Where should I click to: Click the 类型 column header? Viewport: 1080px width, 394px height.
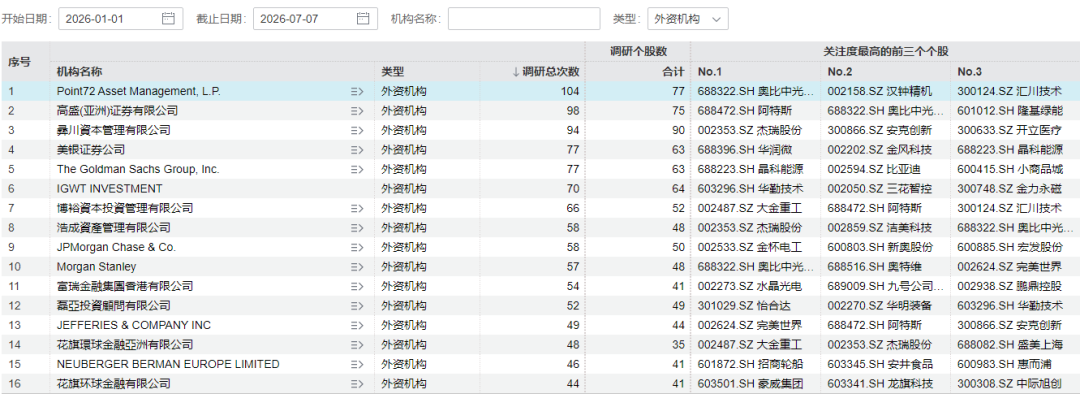click(393, 72)
